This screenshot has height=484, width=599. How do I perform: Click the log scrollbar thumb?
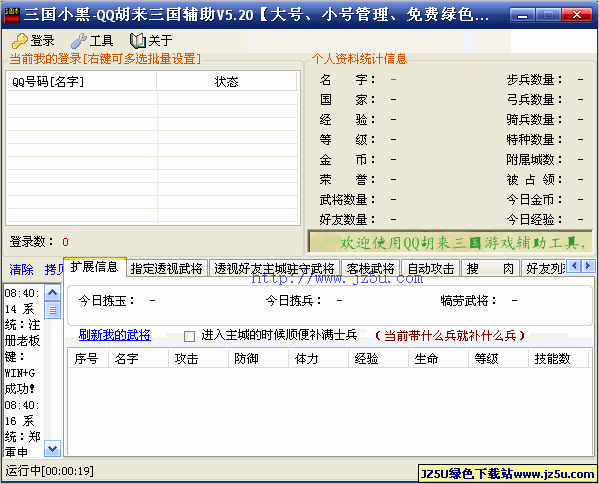[52, 310]
